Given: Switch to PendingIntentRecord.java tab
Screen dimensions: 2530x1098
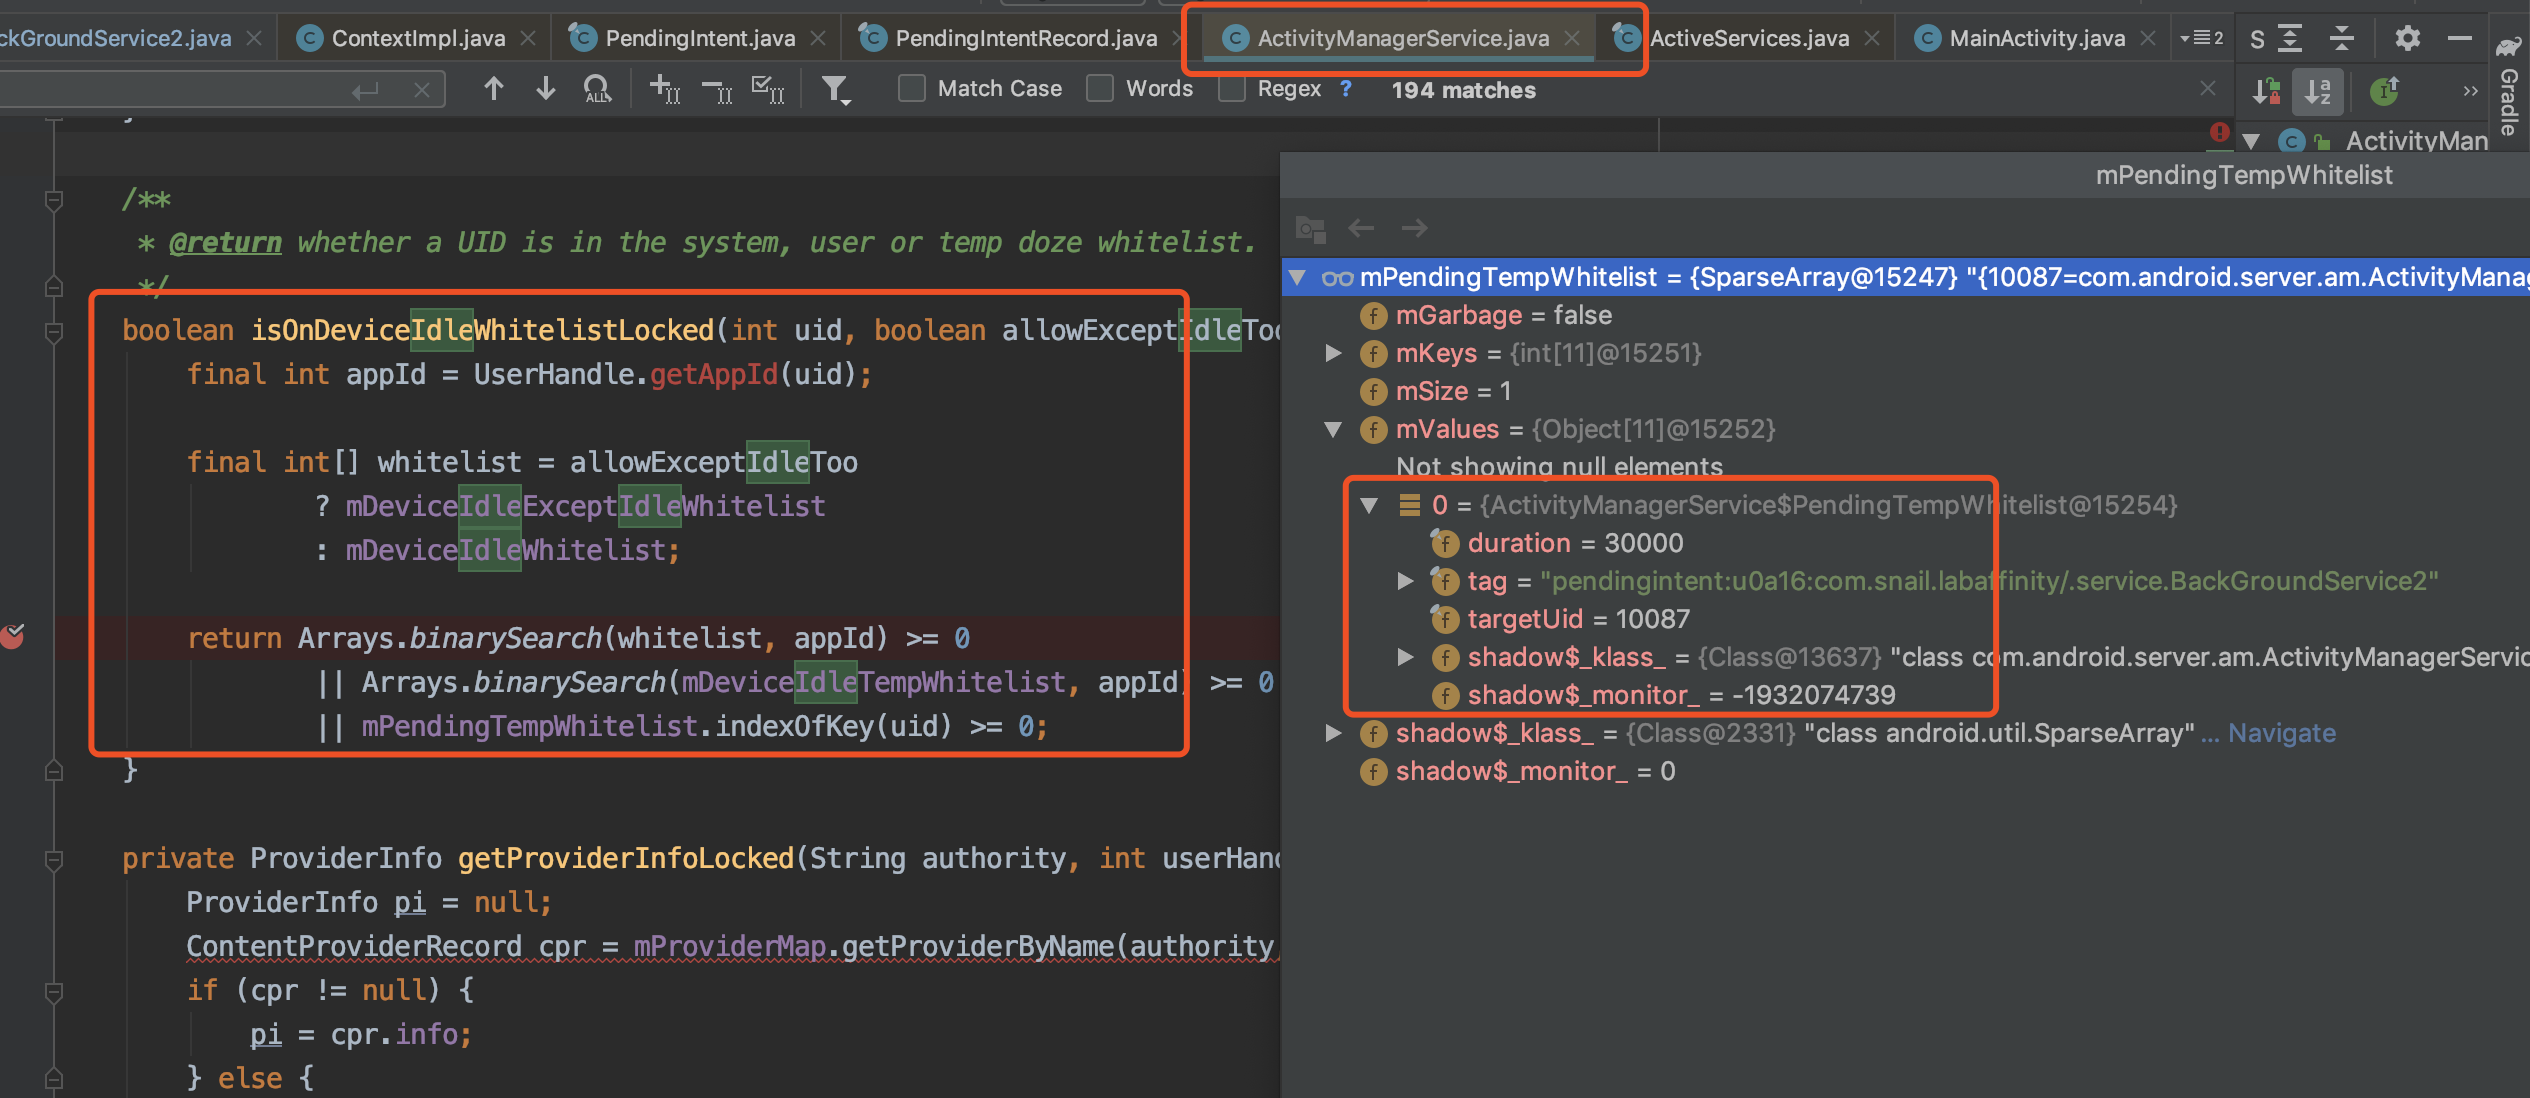Looking at the screenshot, I should [x=1025, y=38].
